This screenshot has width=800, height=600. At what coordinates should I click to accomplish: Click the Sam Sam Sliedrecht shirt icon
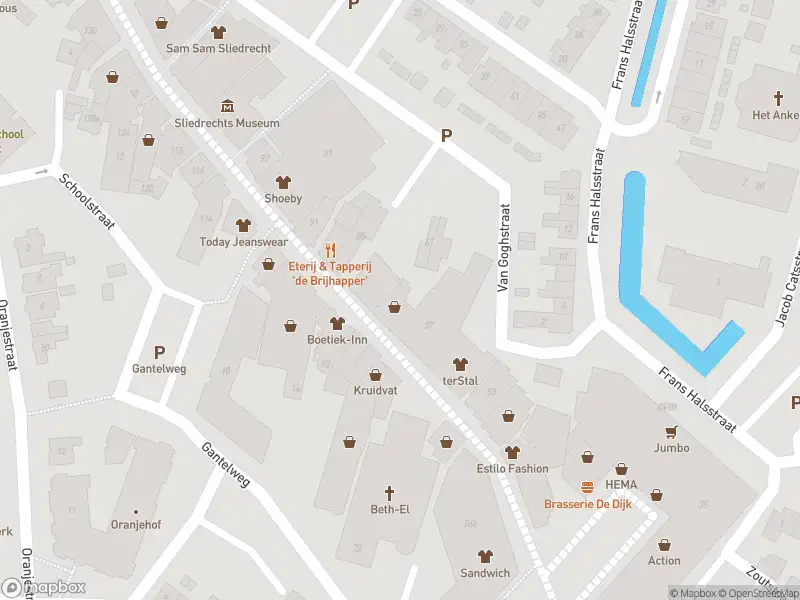[x=218, y=32]
